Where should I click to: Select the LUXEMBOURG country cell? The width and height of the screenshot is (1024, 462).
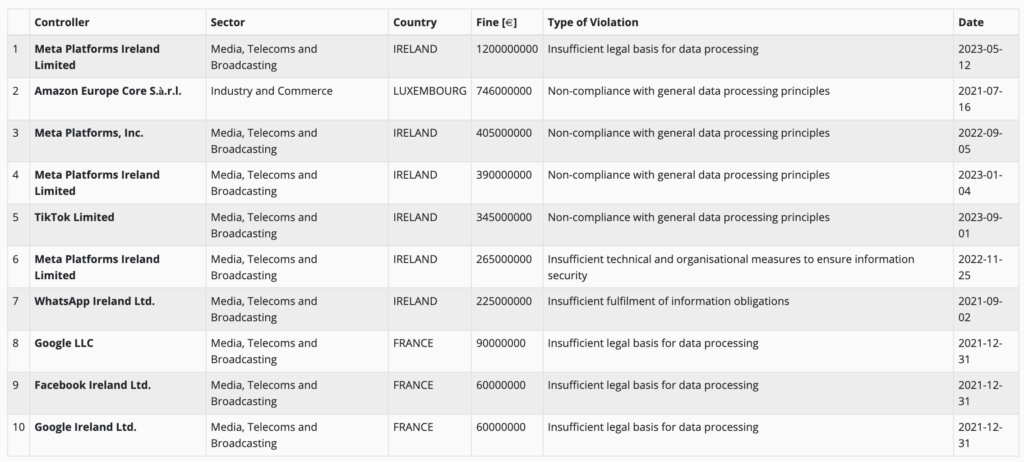[x=430, y=91]
